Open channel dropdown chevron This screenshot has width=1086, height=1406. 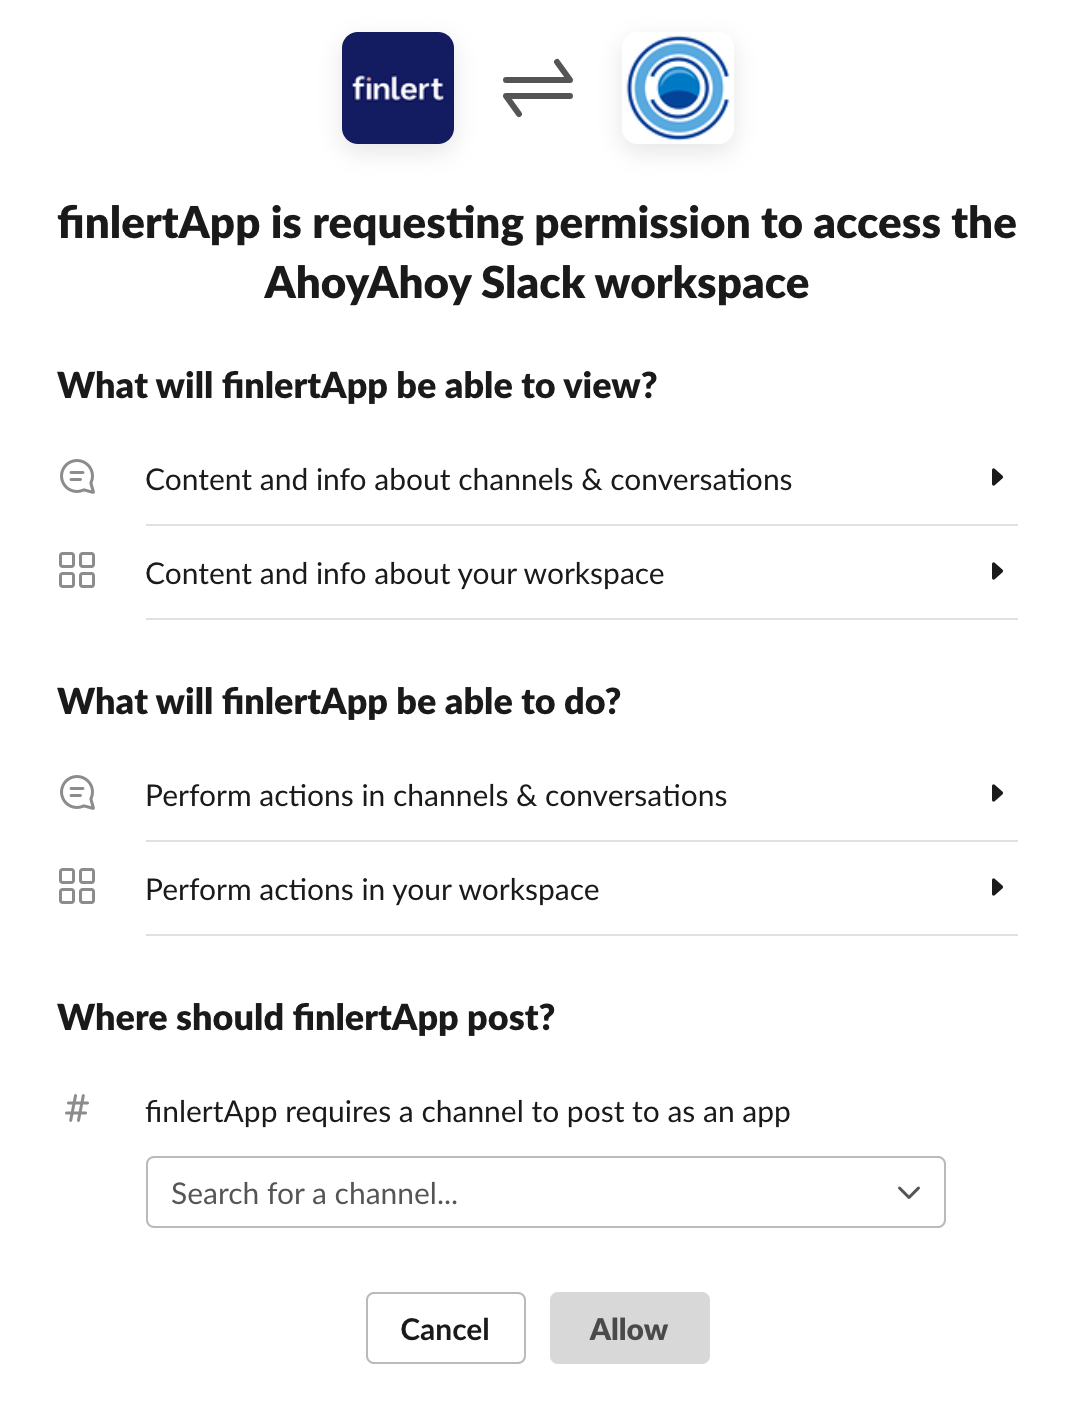908,1192
